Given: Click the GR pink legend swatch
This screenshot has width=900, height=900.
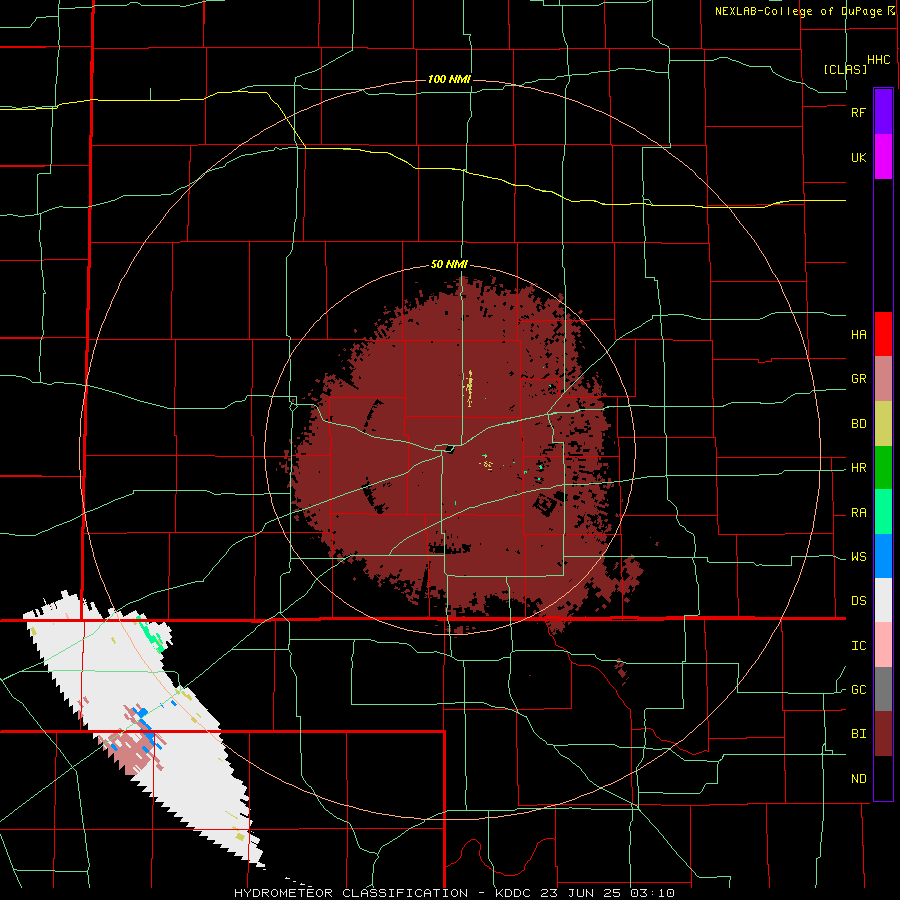Looking at the screenshot, I should 883,379.
